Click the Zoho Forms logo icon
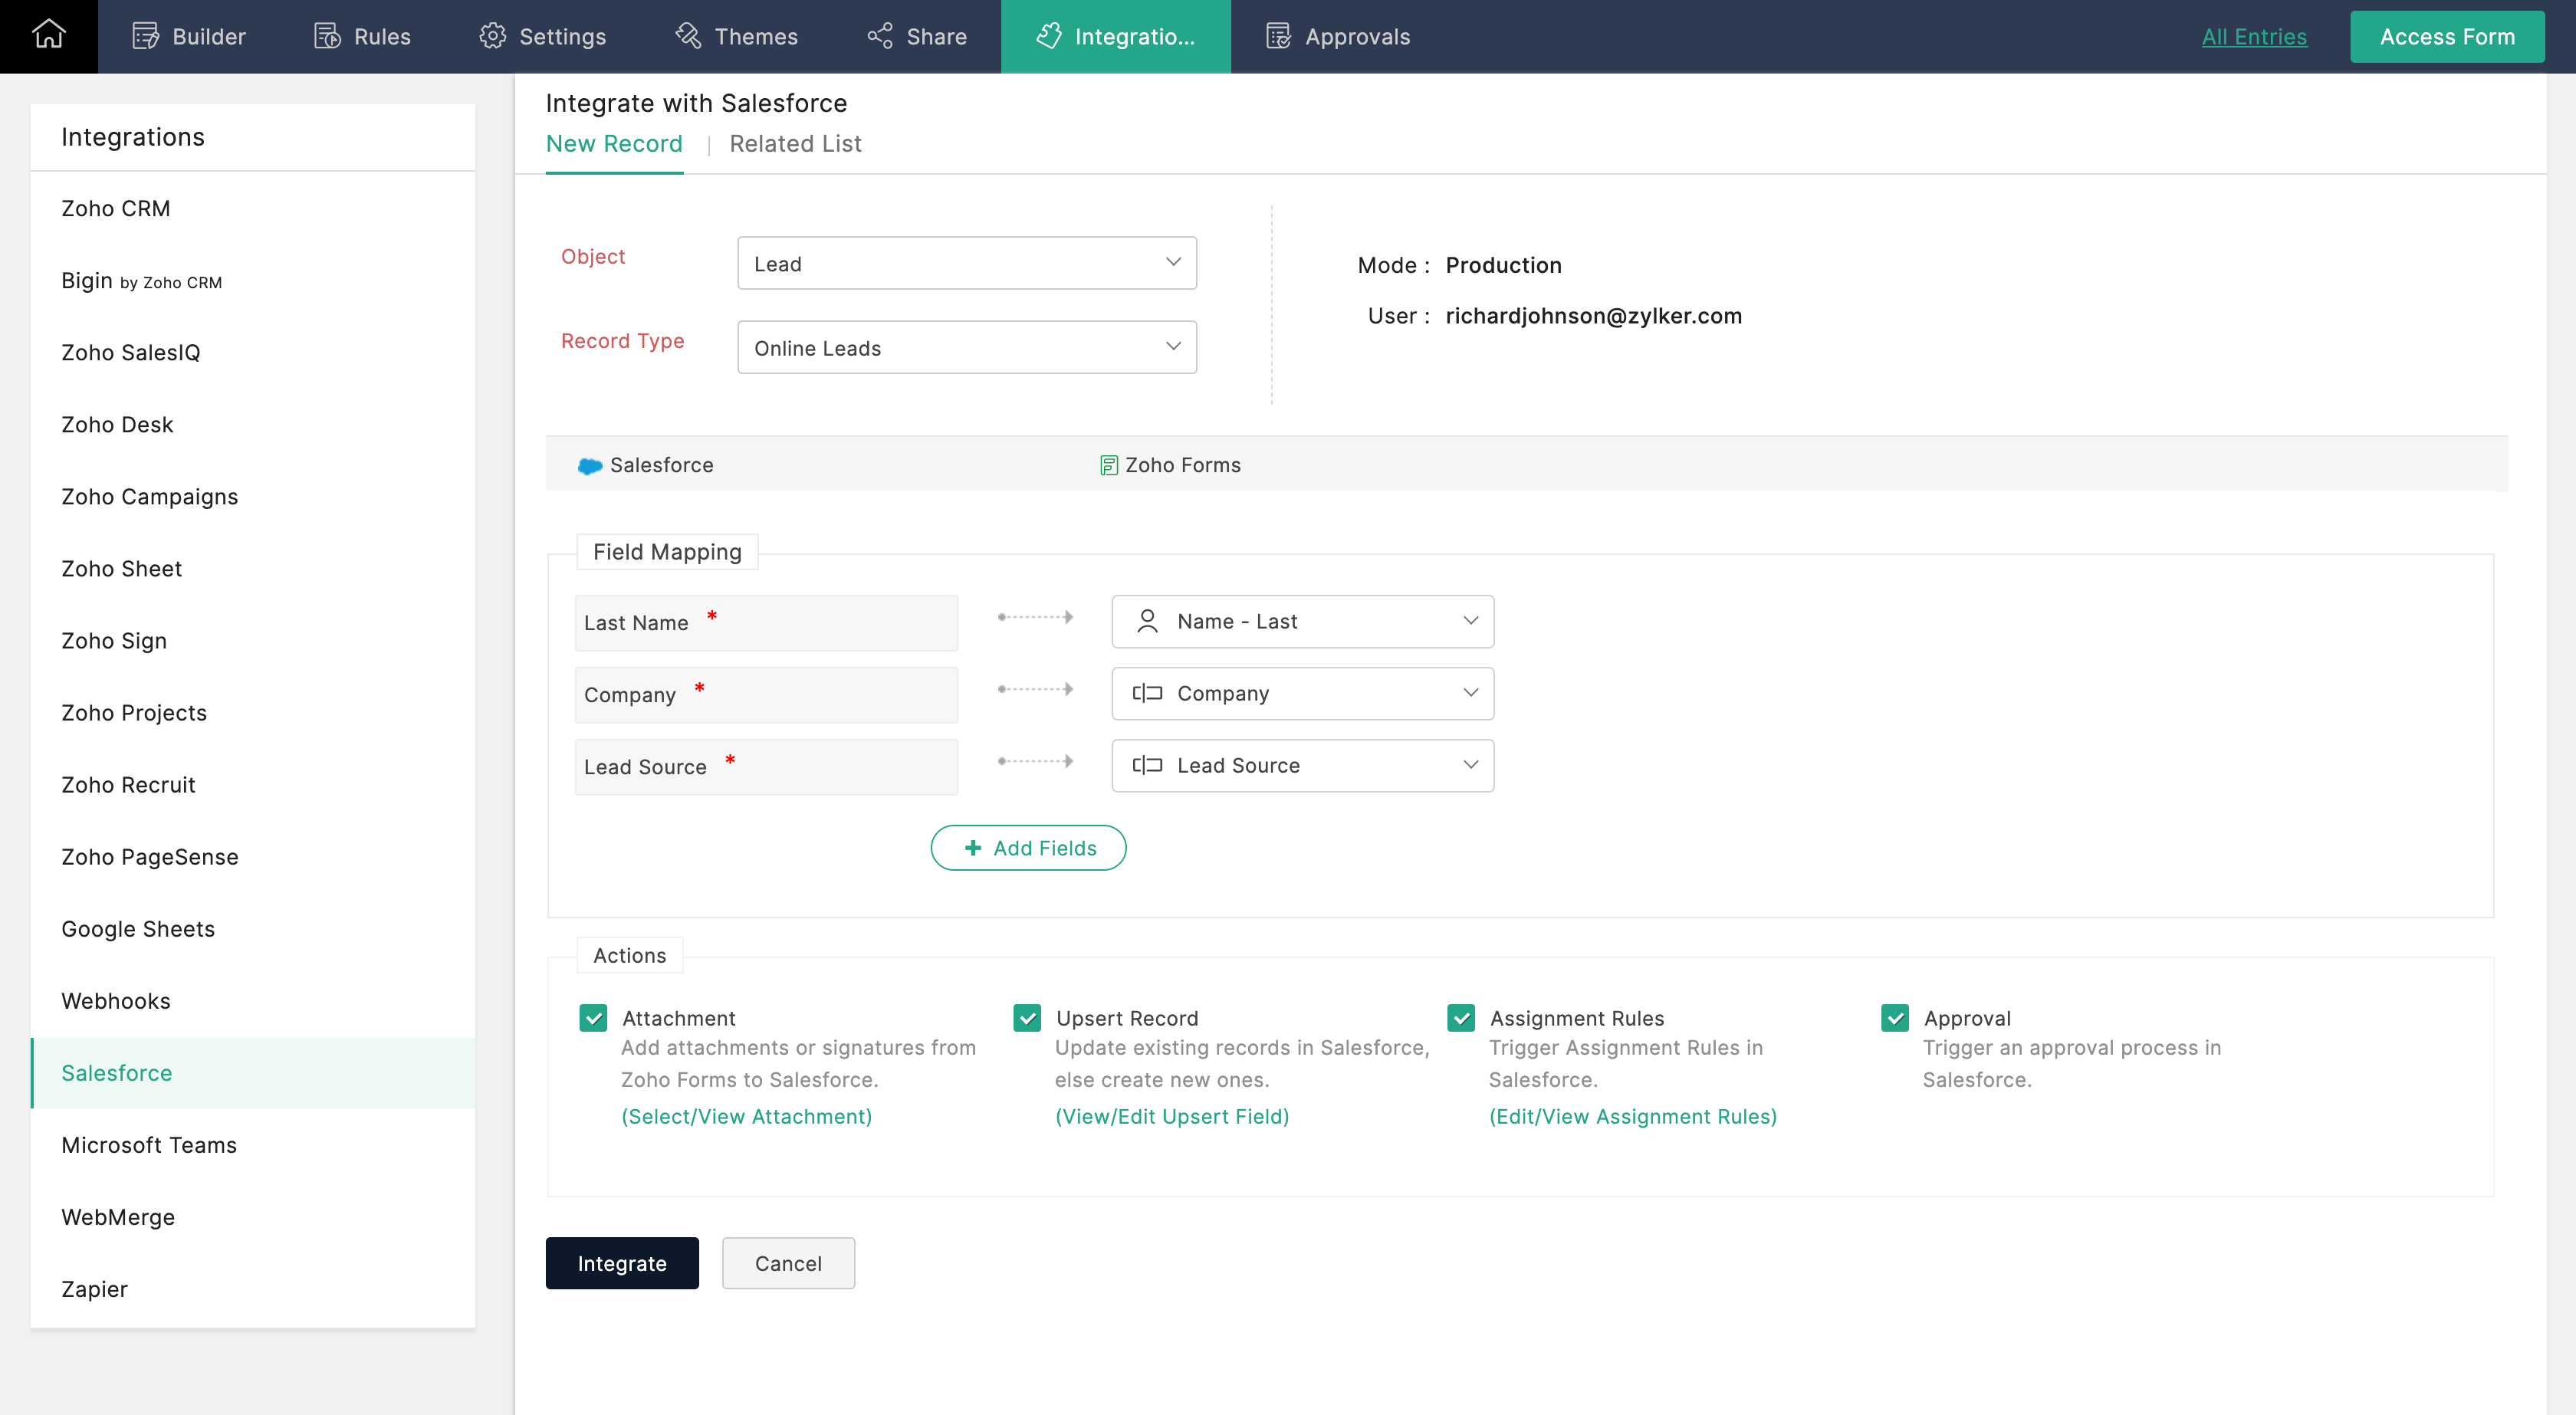Screen dimensions: 2576x1415 1108,465
